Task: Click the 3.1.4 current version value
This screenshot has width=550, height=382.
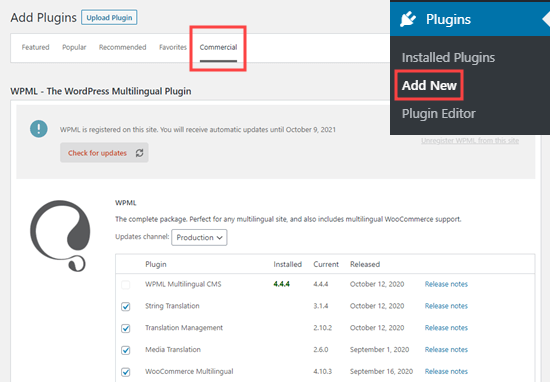Action: 321,306
